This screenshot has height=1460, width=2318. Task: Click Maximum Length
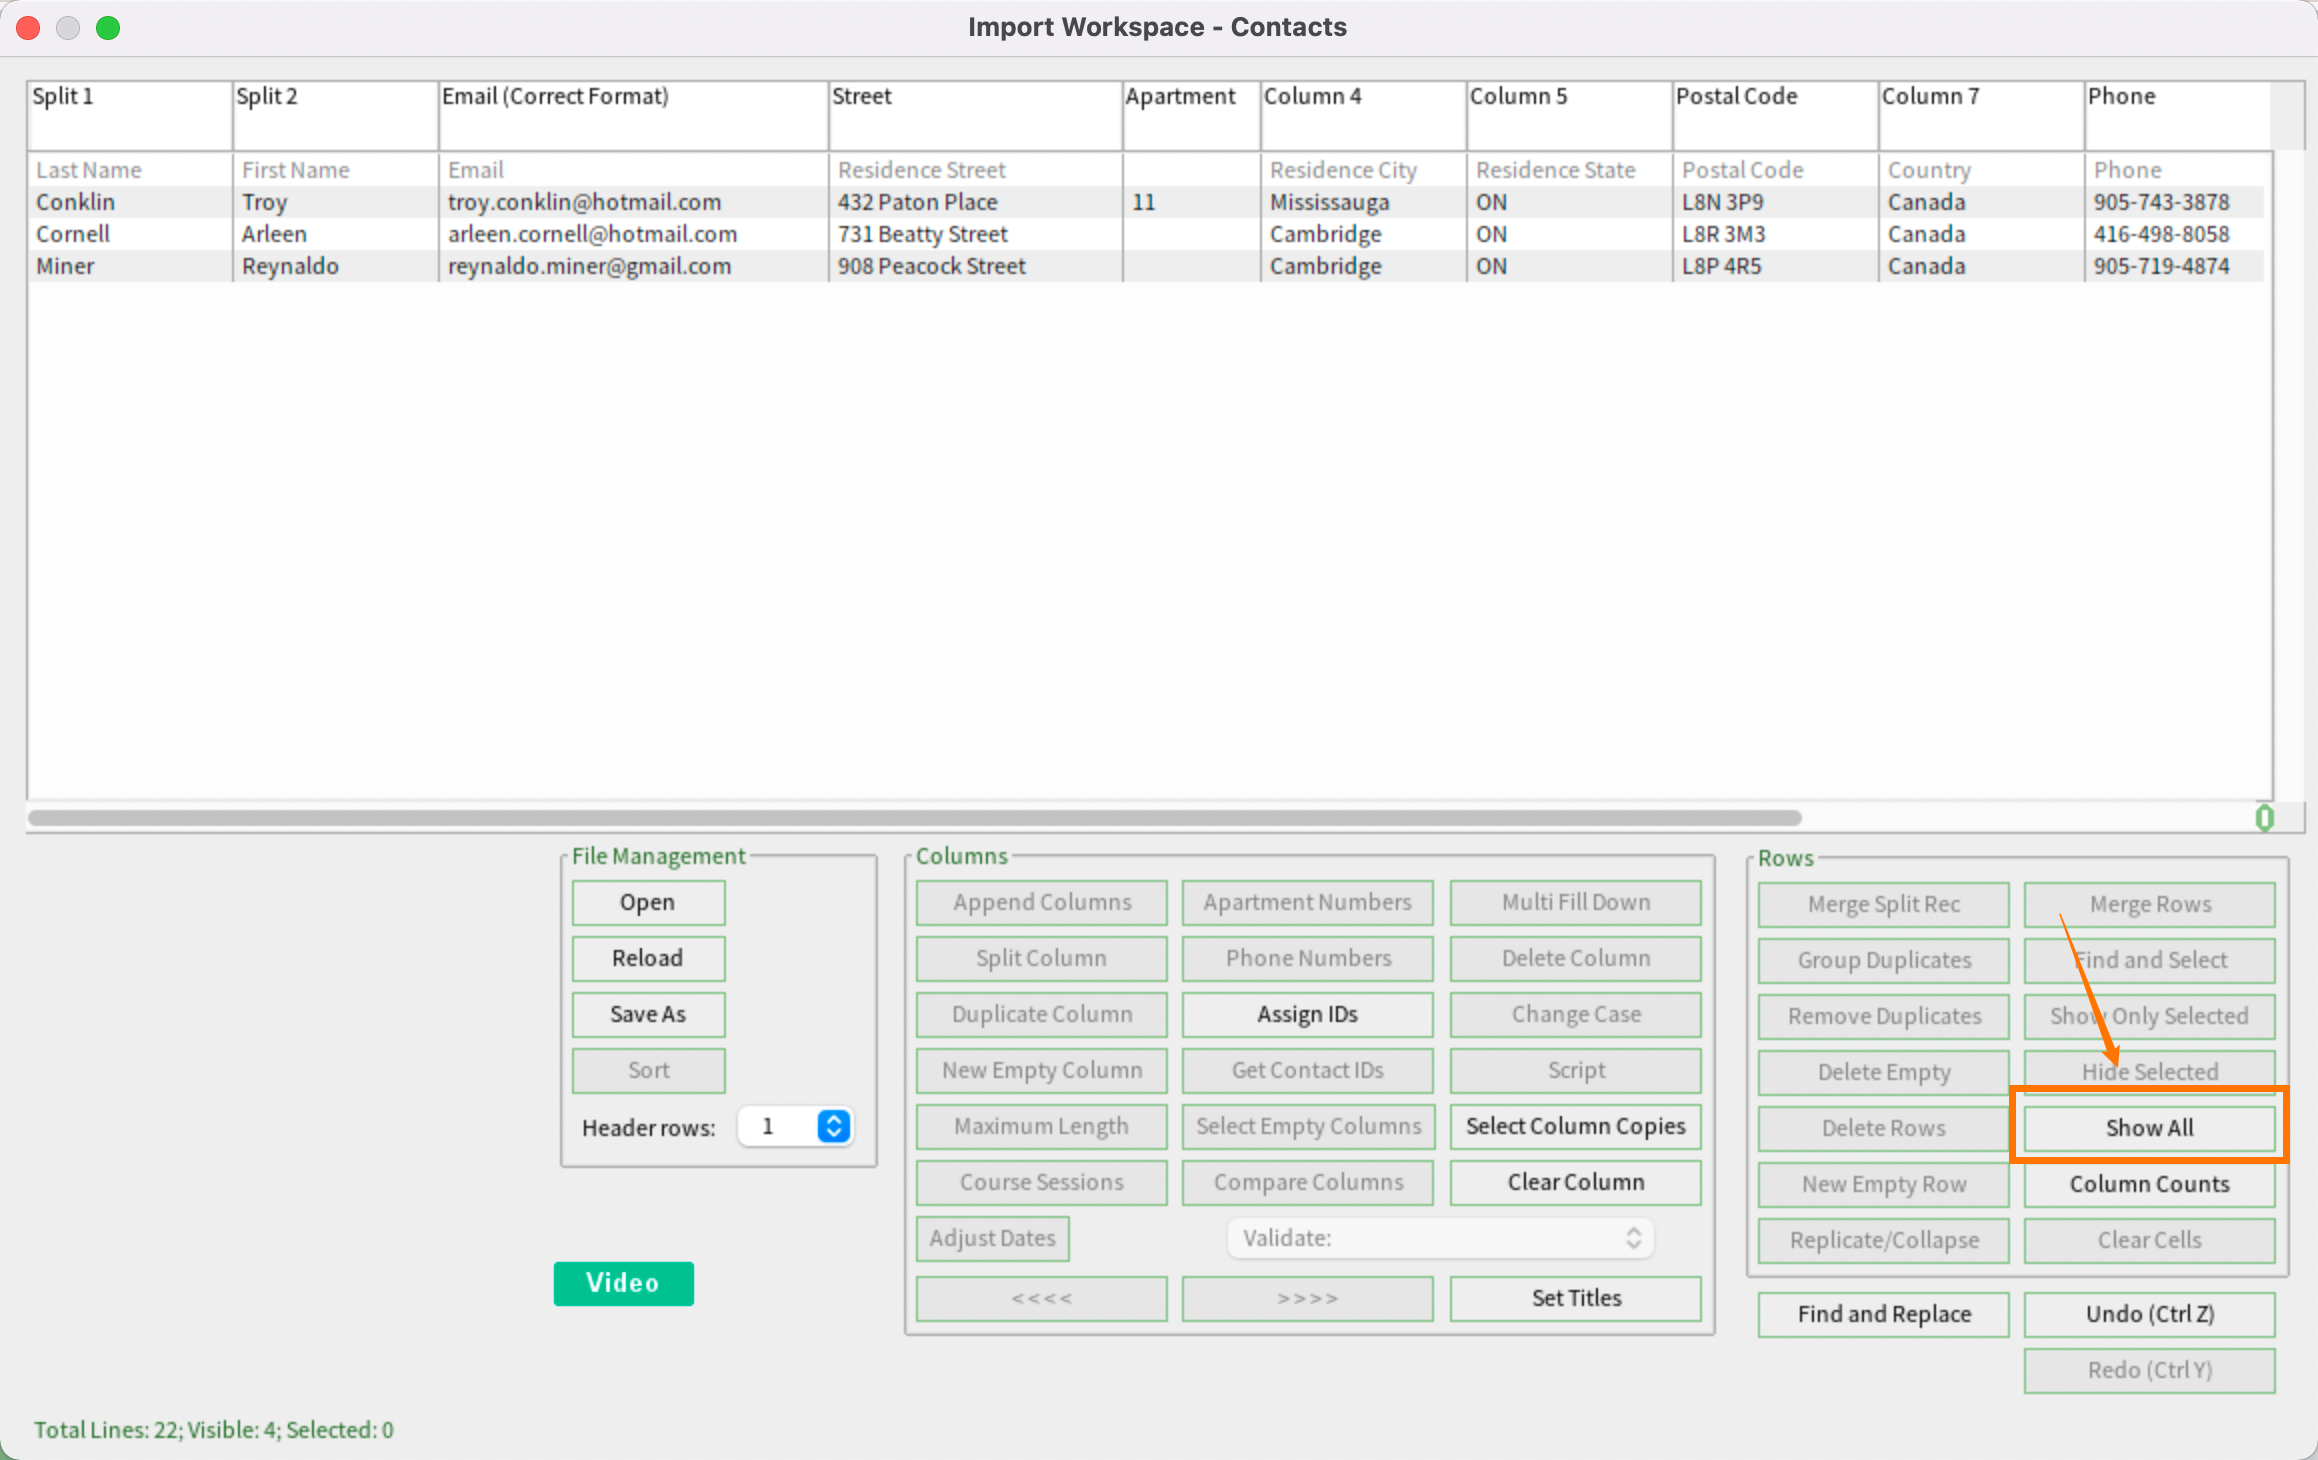click(1042, 1127)
